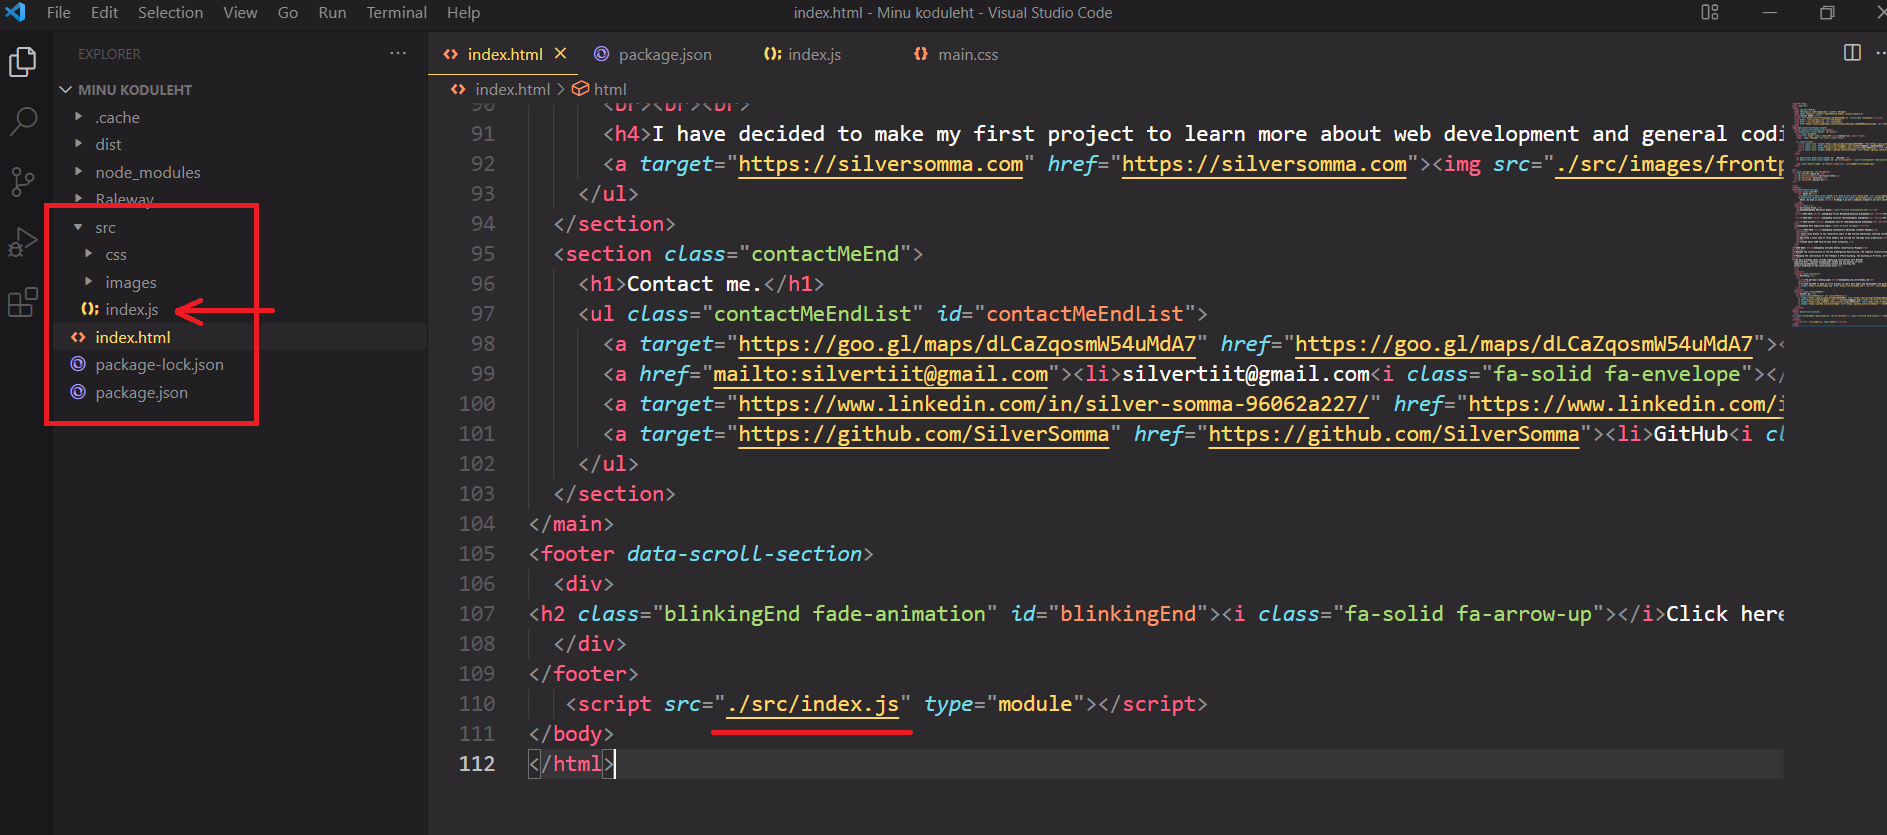This screenshot has width=1887, height=835.
Task: Open the Source Control view
Action: (22, 182)
